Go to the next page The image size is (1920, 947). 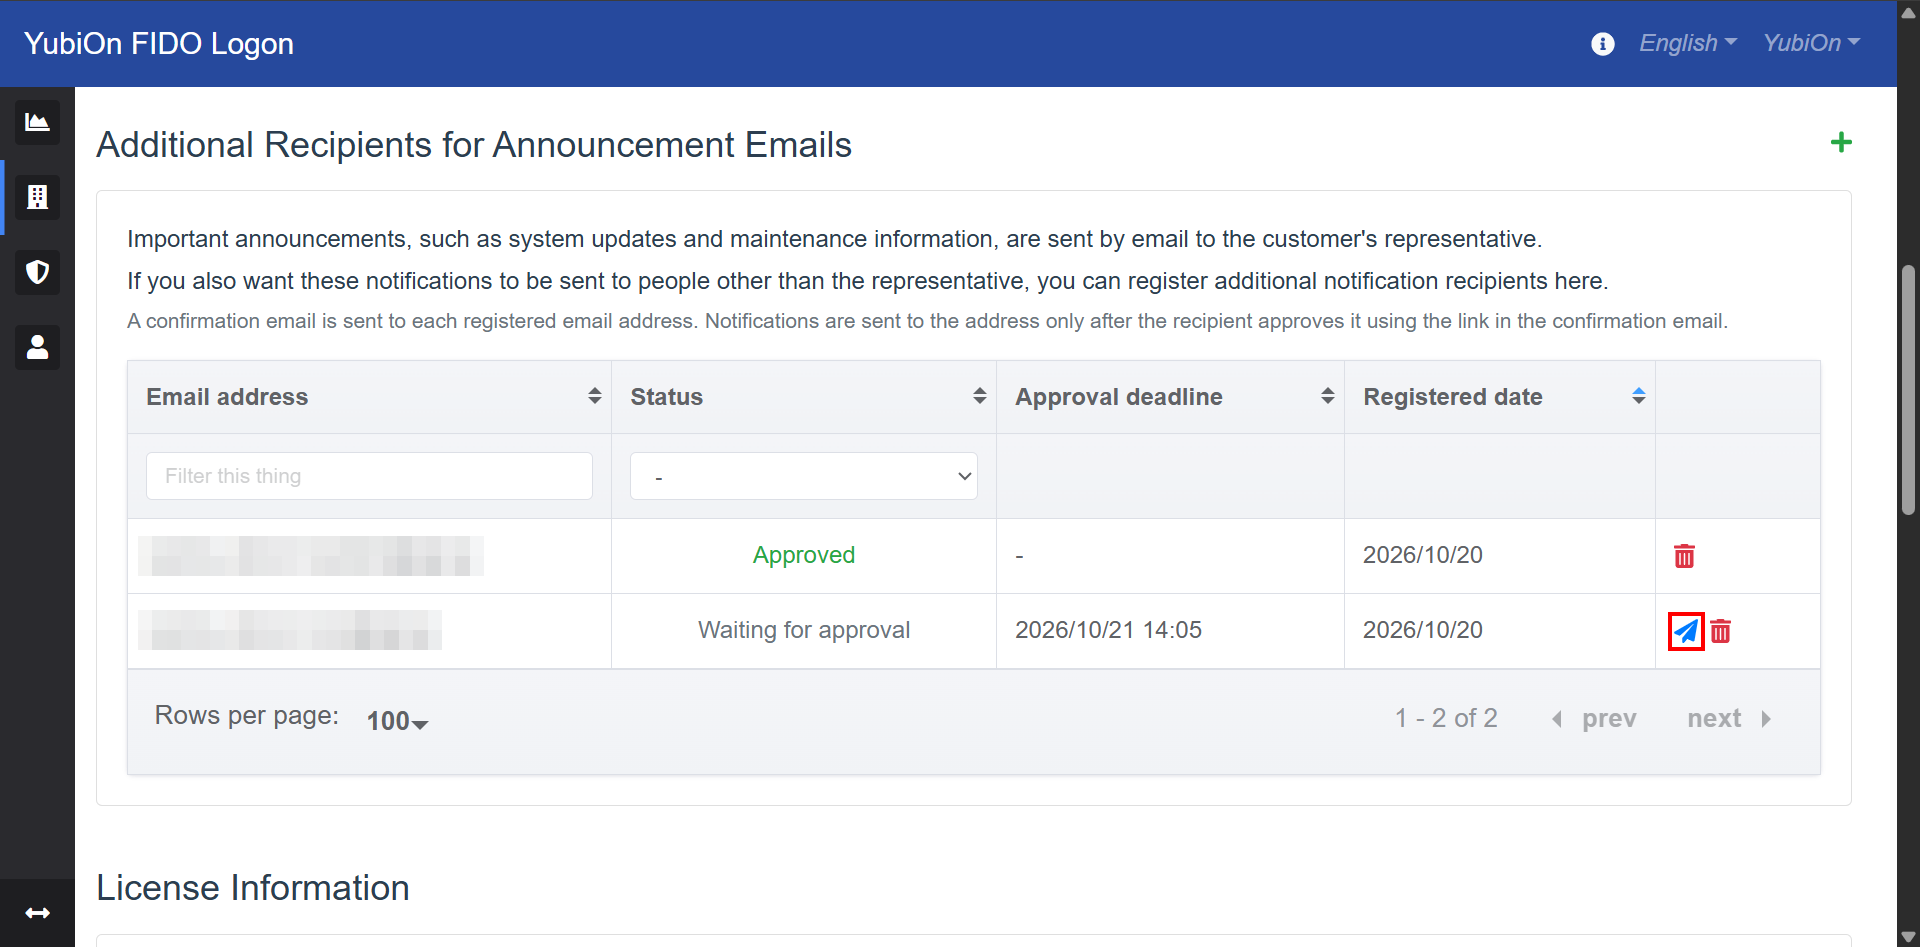click(x=1729, y=718)
